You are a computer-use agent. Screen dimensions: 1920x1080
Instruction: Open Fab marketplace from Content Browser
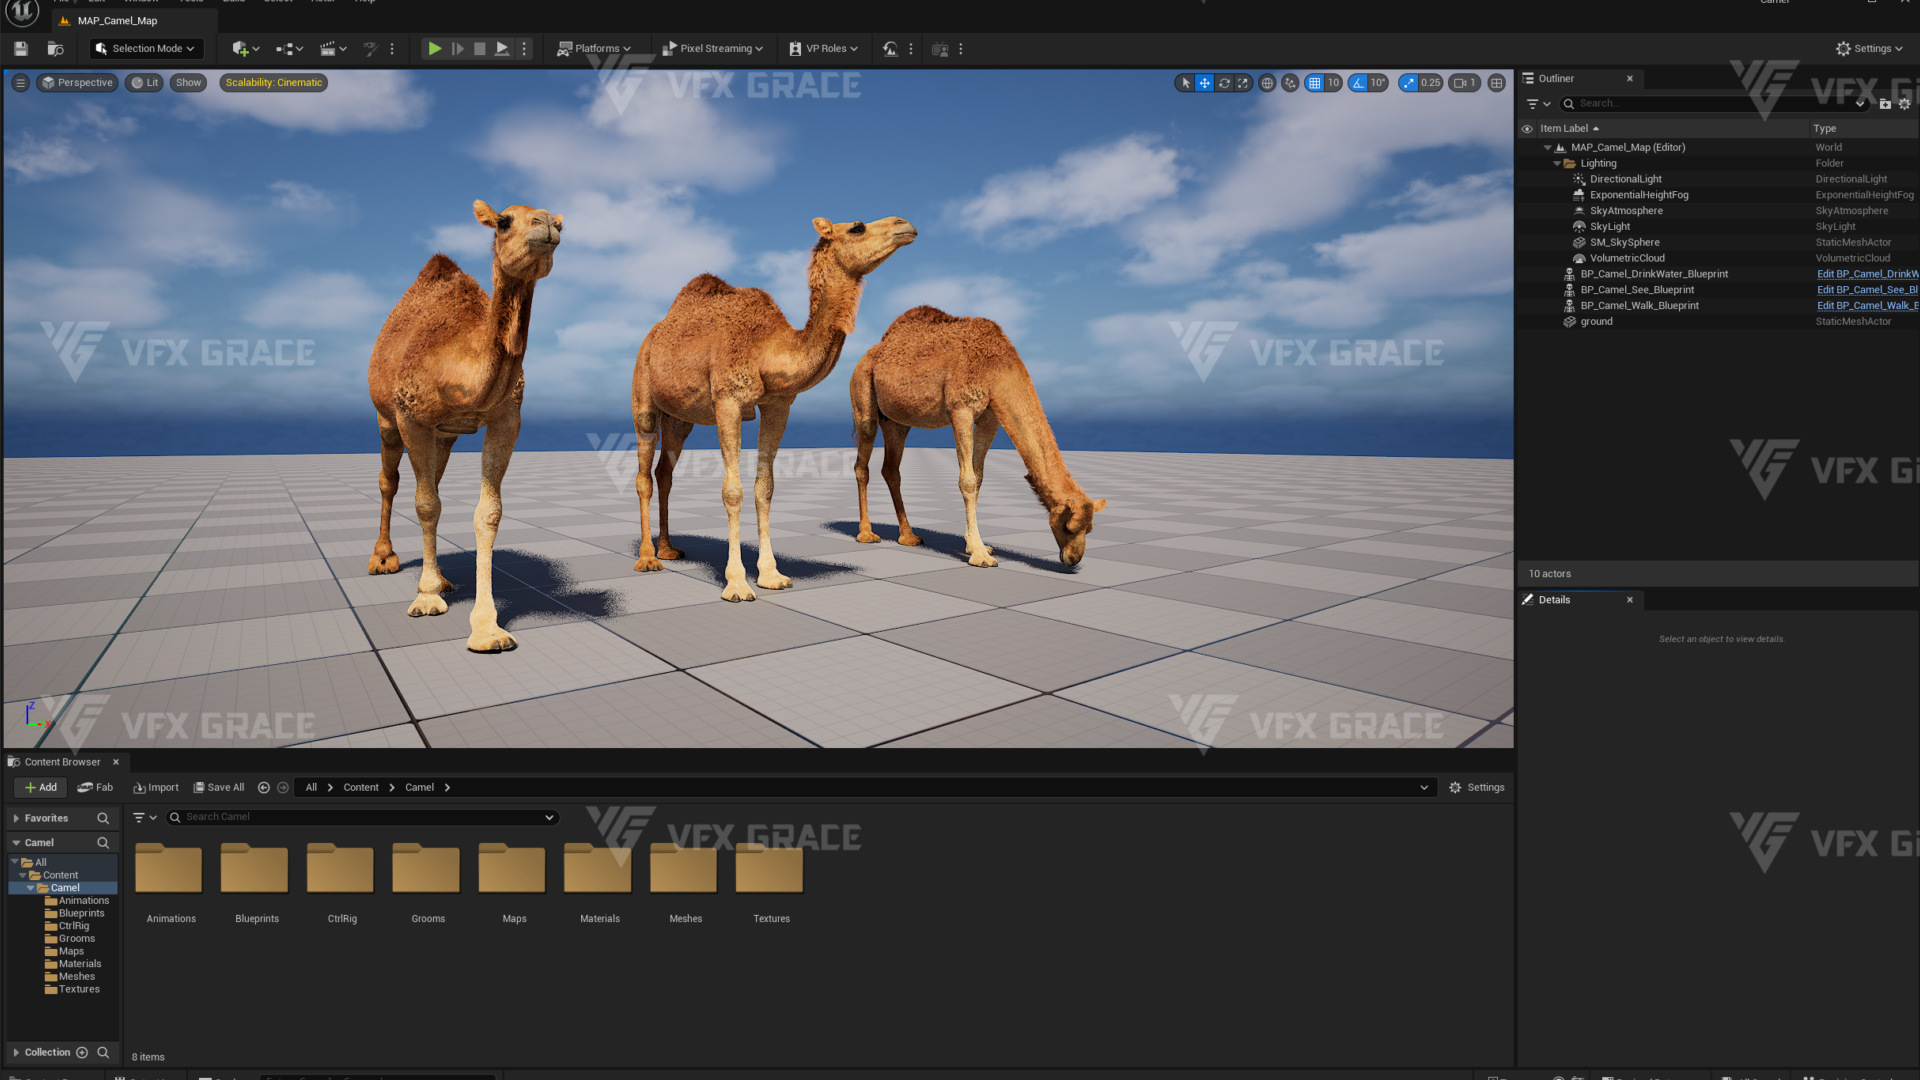point(96,788)
